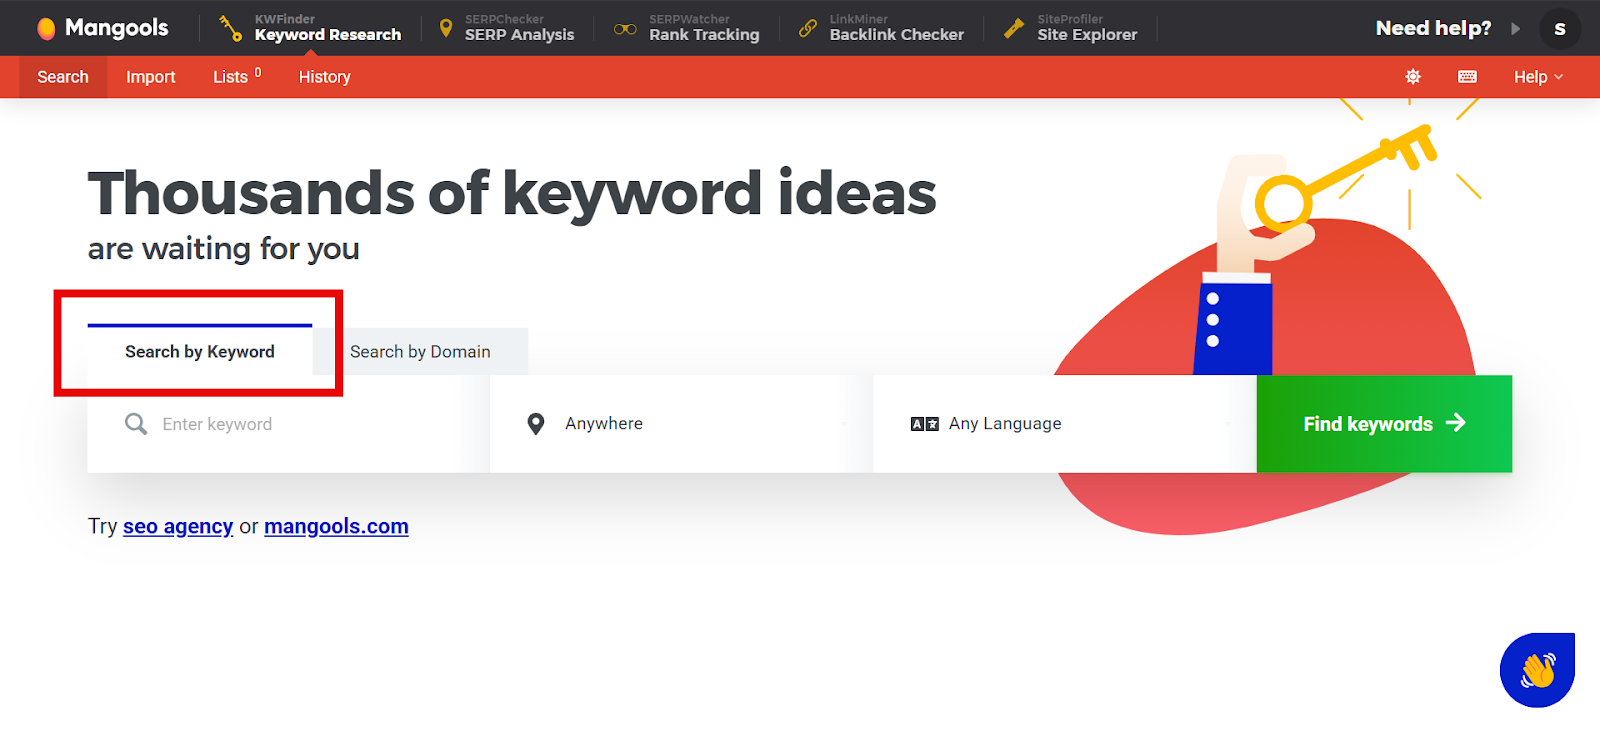Open SERPWatcher Rank Tracking tool
1600x732 pixels.
687,28
